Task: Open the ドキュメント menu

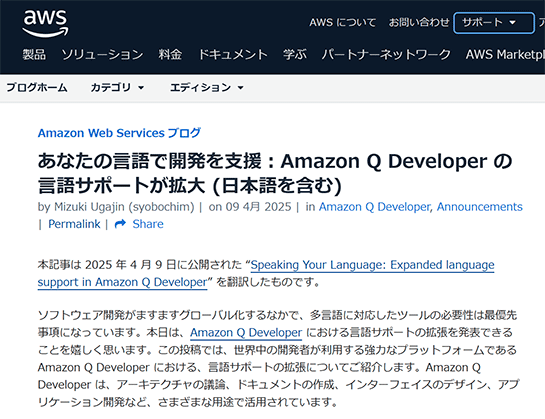Action: [233, 54]
